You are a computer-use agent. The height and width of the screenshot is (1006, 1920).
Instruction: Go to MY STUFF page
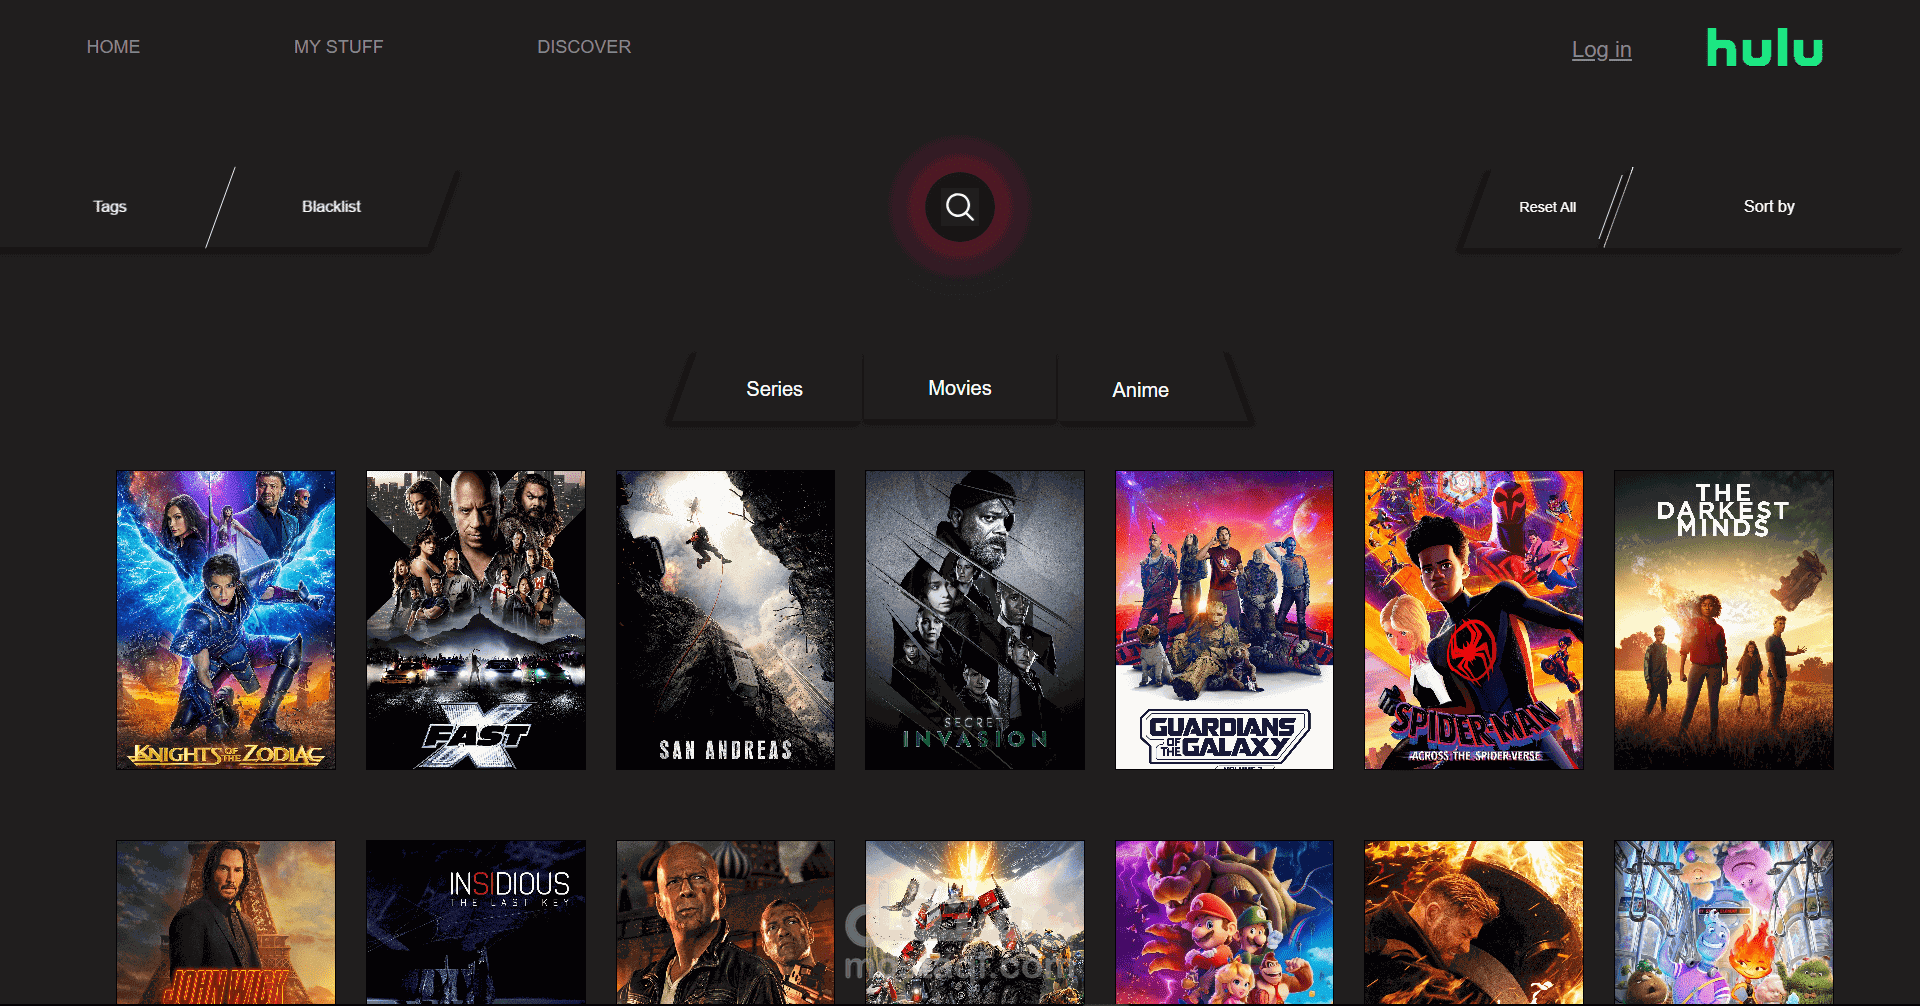pos(338,47)
